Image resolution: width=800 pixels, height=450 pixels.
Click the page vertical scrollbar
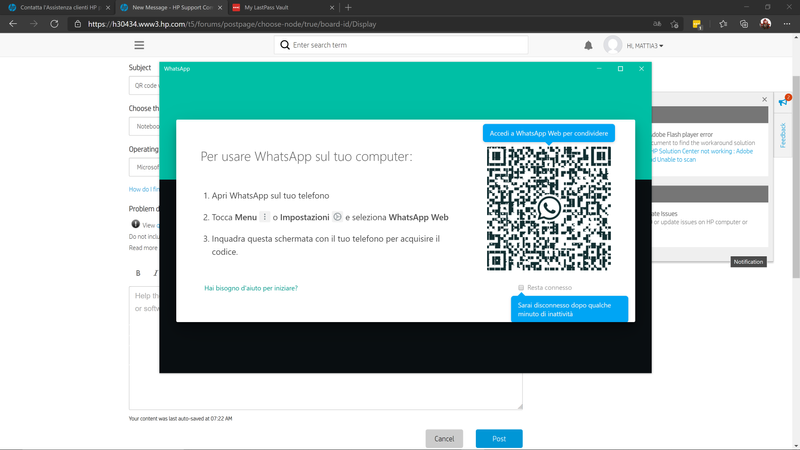coord(796,177)
